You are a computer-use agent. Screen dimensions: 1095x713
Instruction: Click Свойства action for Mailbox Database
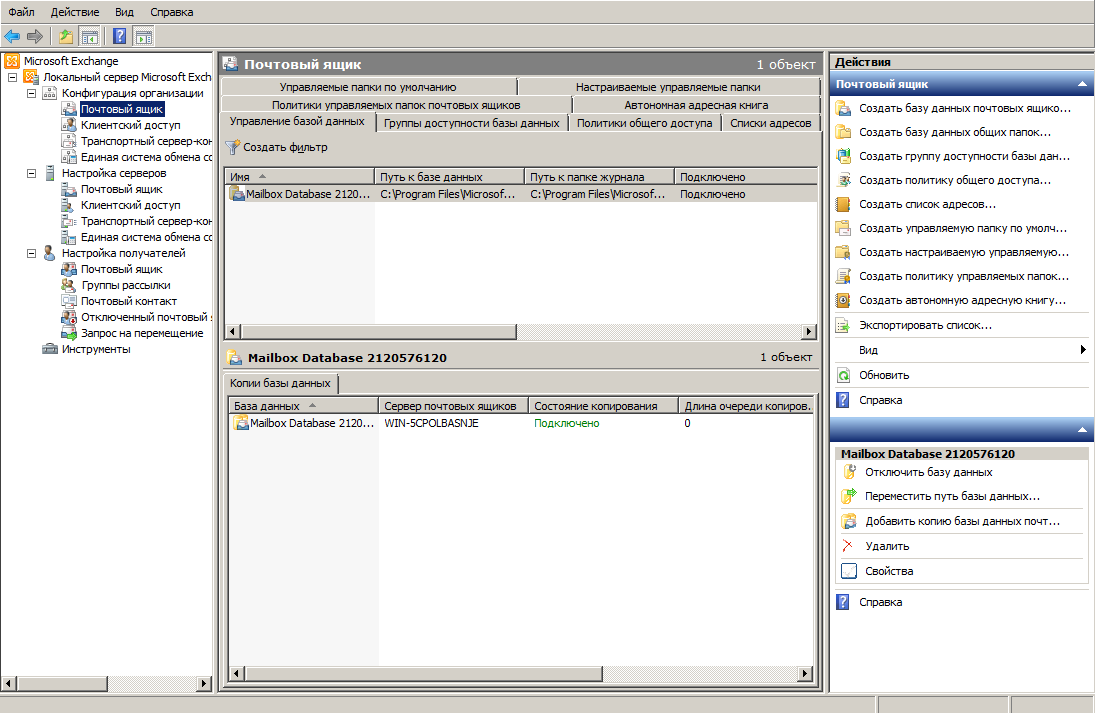pyautogui.click(x=889, y=571)
